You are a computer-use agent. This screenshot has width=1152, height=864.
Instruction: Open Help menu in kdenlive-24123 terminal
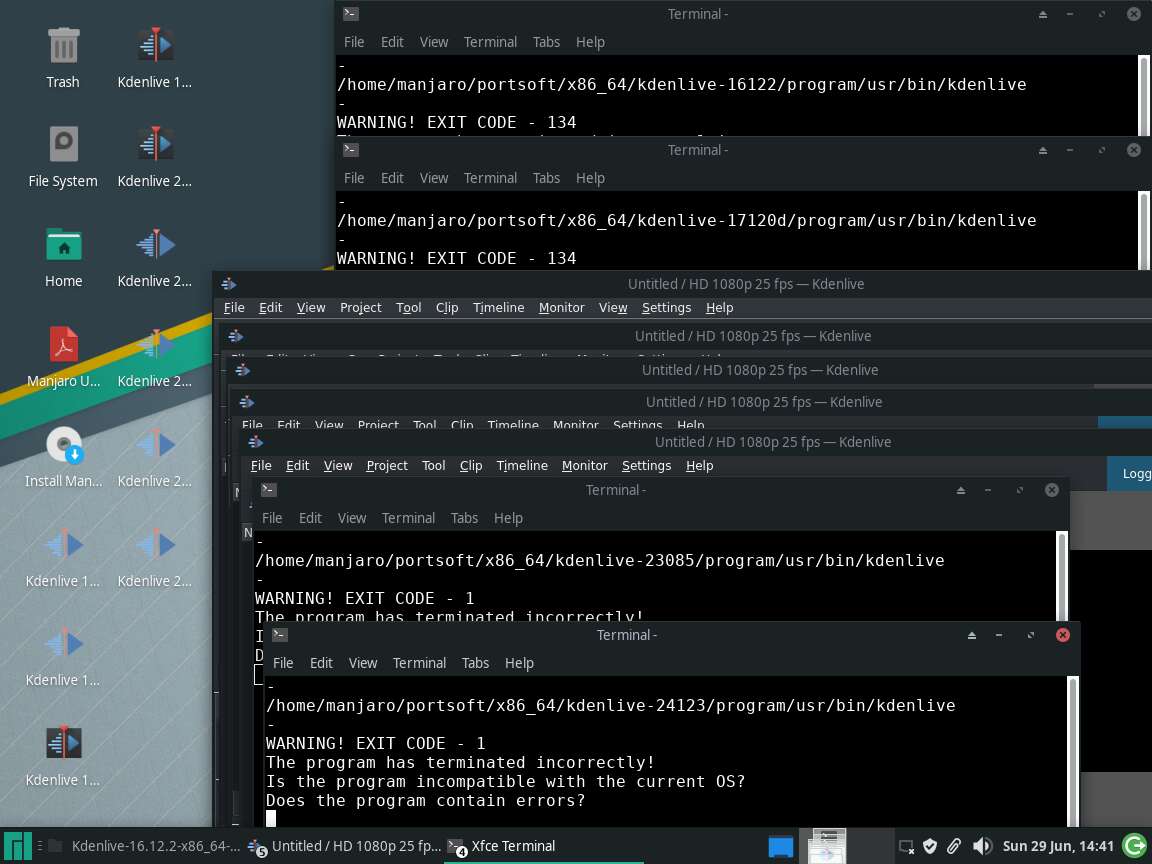(x=519, y=663)
